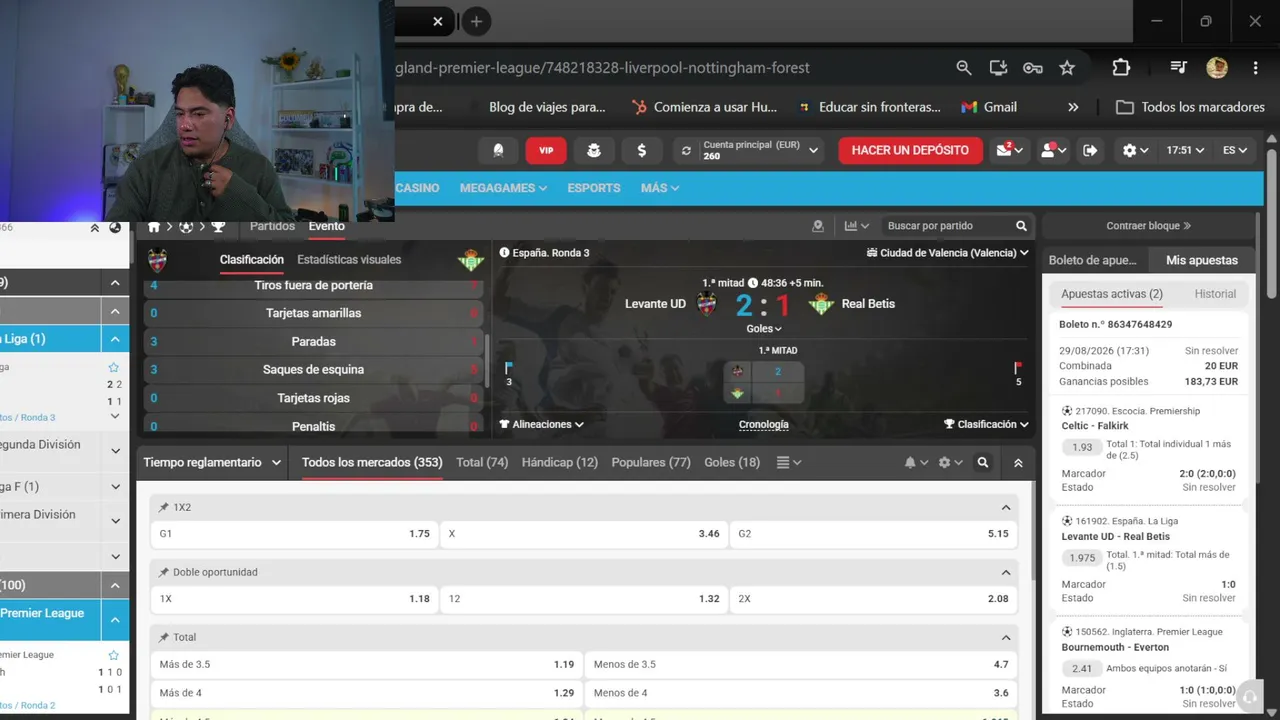Bet on G1 at odds 1.75
Screen dimensions: 1280x720
click(294, 534)
